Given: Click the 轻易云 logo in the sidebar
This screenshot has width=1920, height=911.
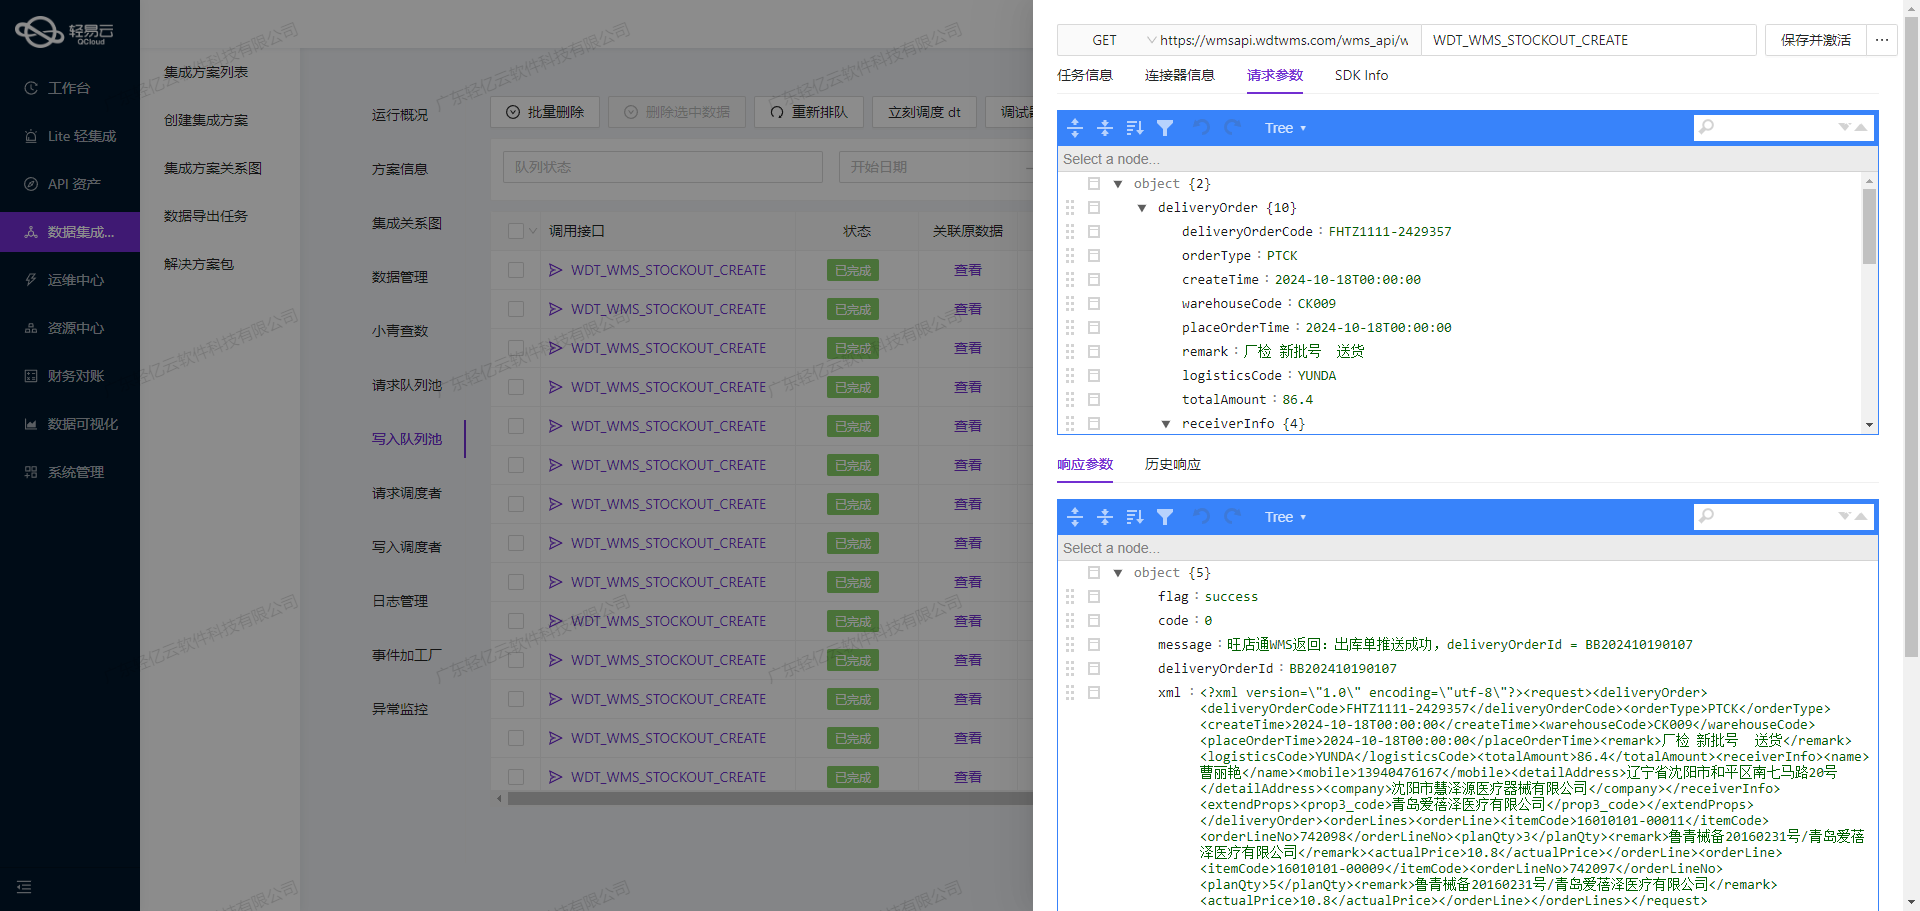Looking at the screenshot, I should point(65,32).
